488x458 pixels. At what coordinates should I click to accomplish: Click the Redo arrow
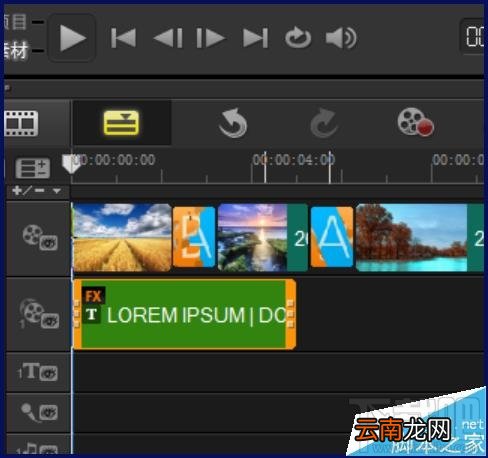[x=324, y=123]
